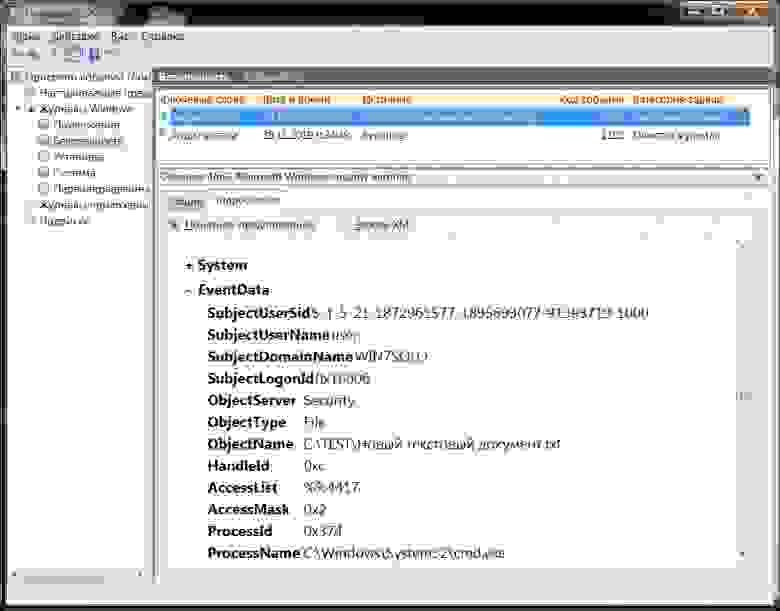Click the blue Help toolbar icon
This screenshot has height=611, width=780.
[x=93, y=53]
